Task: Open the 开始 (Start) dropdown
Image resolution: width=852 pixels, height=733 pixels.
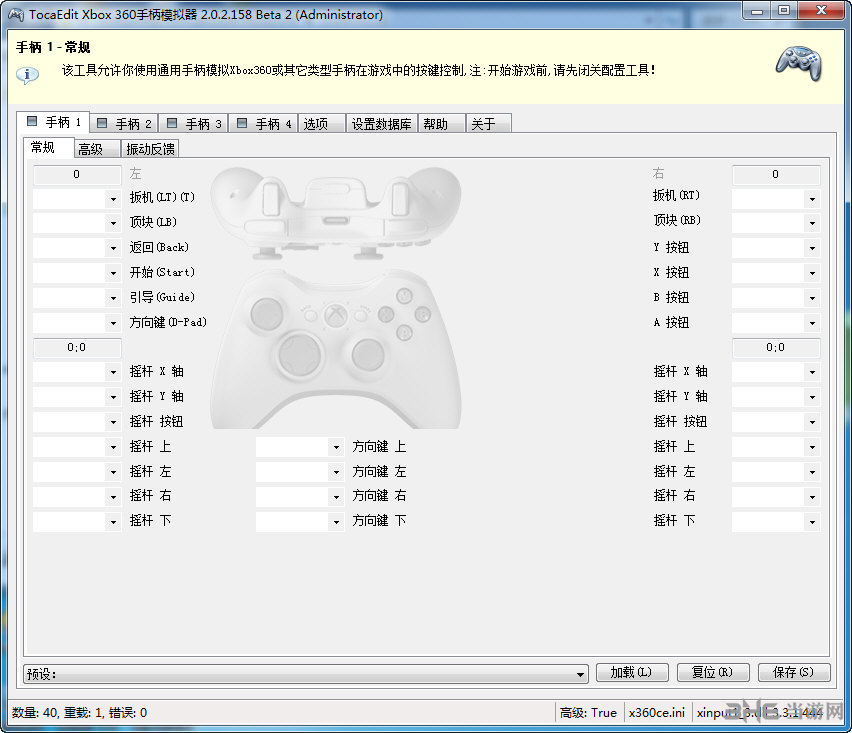Action: point(77,273)
